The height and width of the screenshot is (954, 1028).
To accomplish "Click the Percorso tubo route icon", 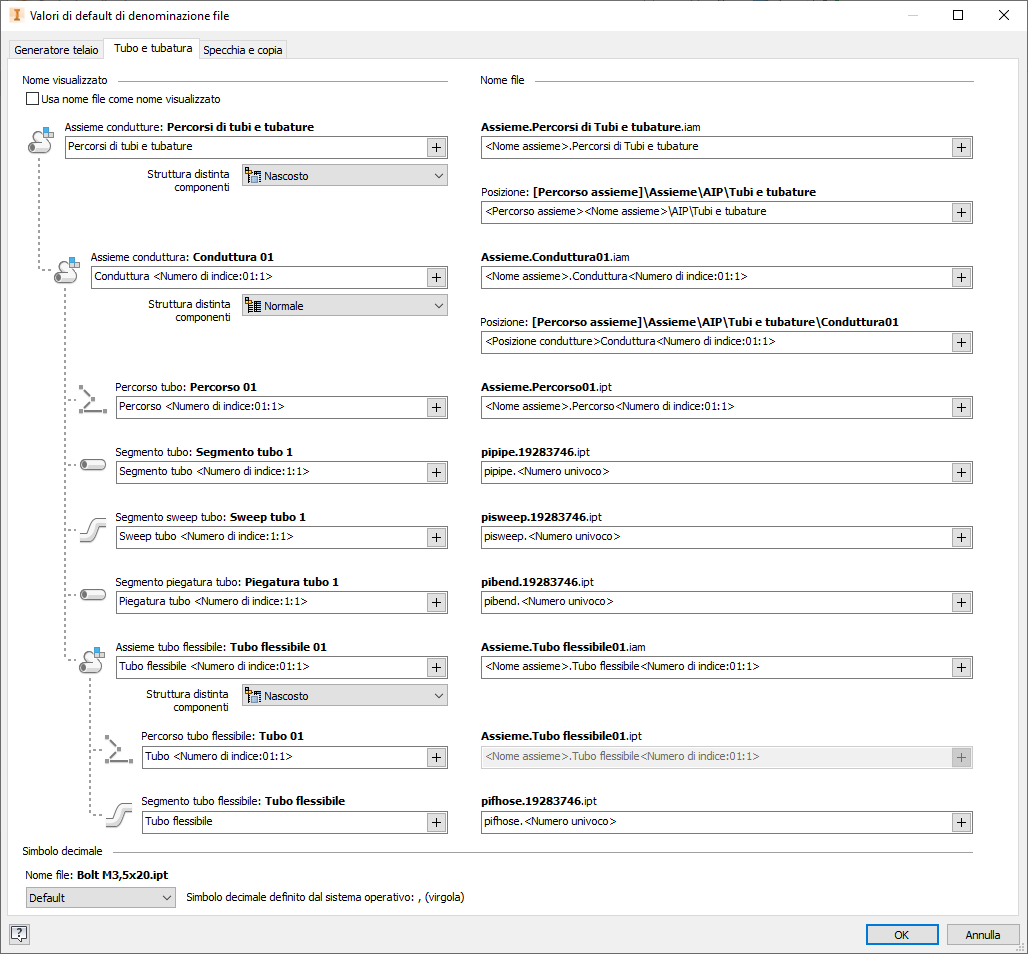I will click(92, 399).
